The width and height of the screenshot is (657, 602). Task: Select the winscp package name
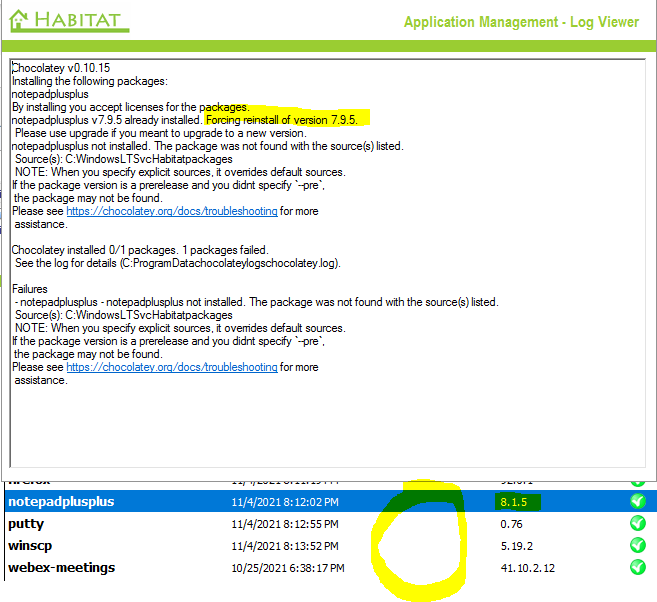[30, 545]
